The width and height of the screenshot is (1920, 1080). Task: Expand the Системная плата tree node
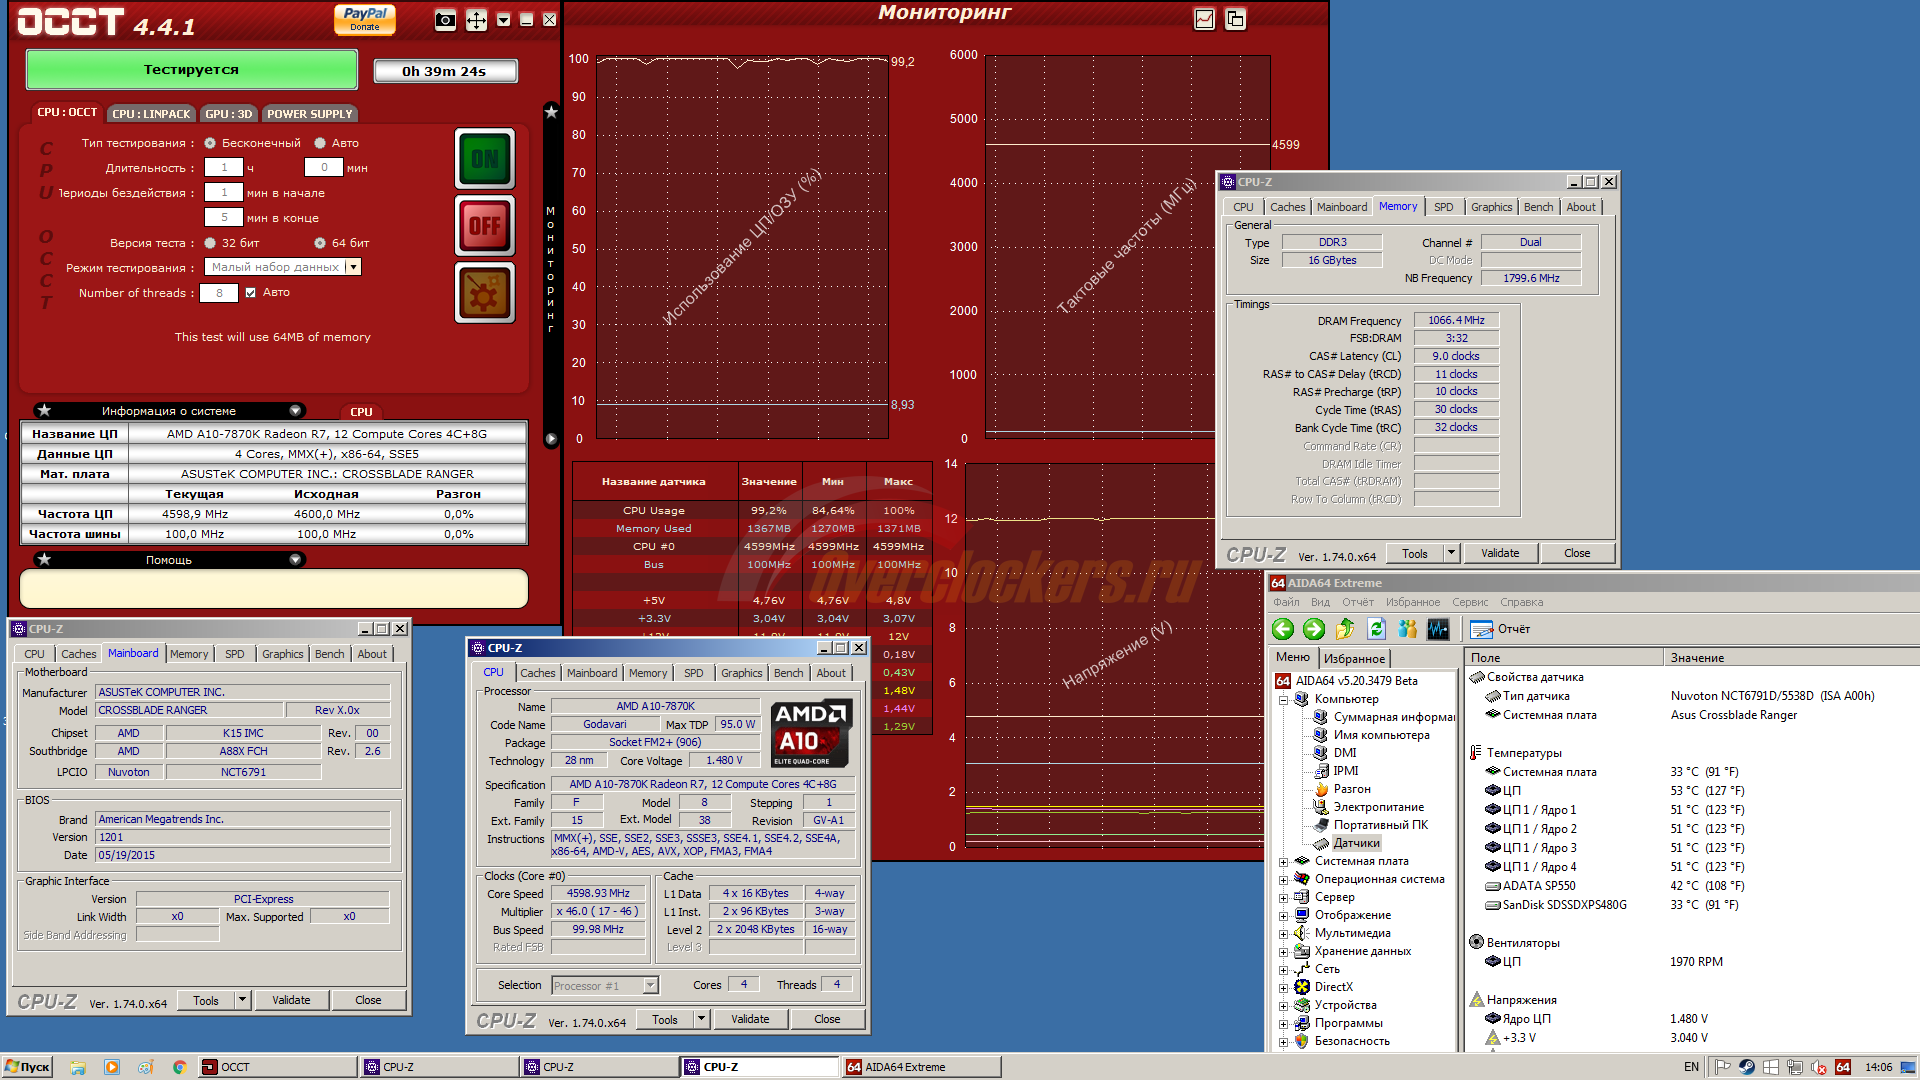point(1284,861)
